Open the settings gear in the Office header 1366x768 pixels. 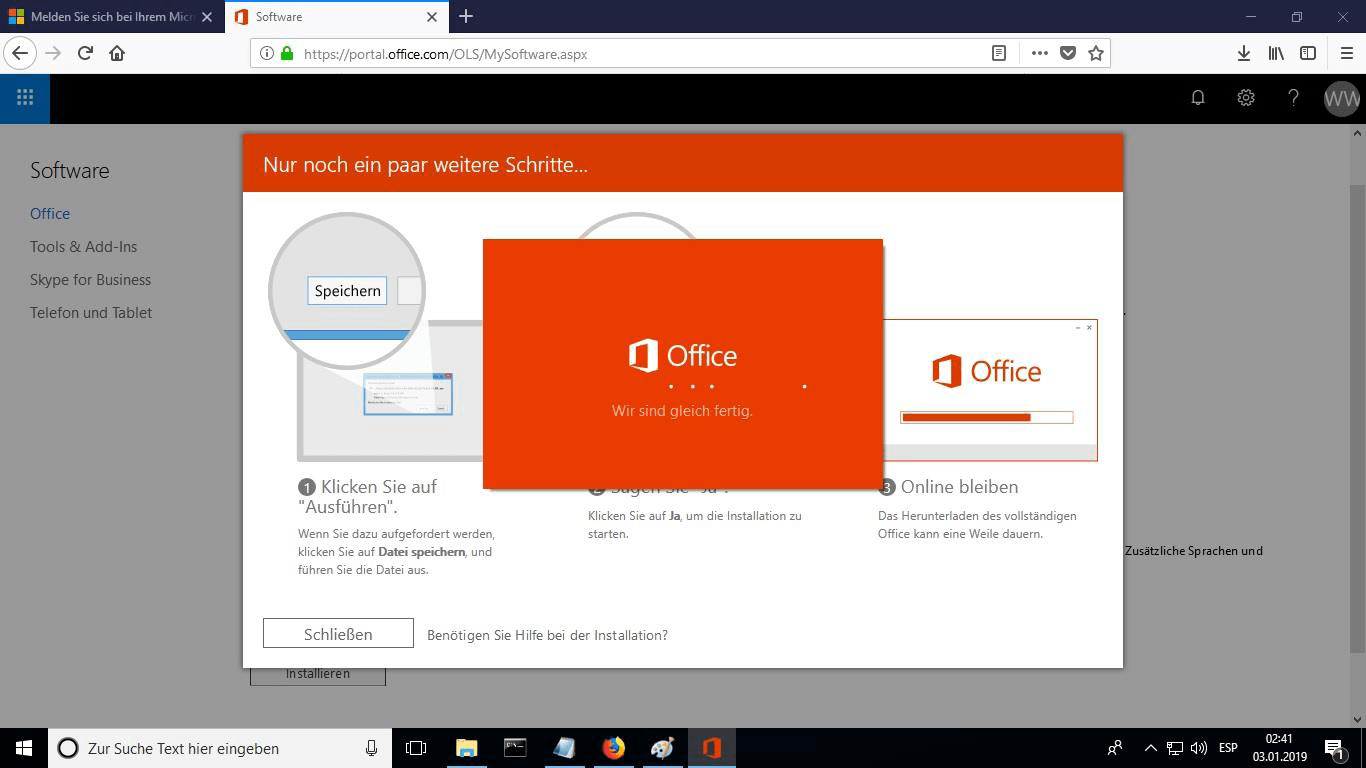(x=1245, y=98)
